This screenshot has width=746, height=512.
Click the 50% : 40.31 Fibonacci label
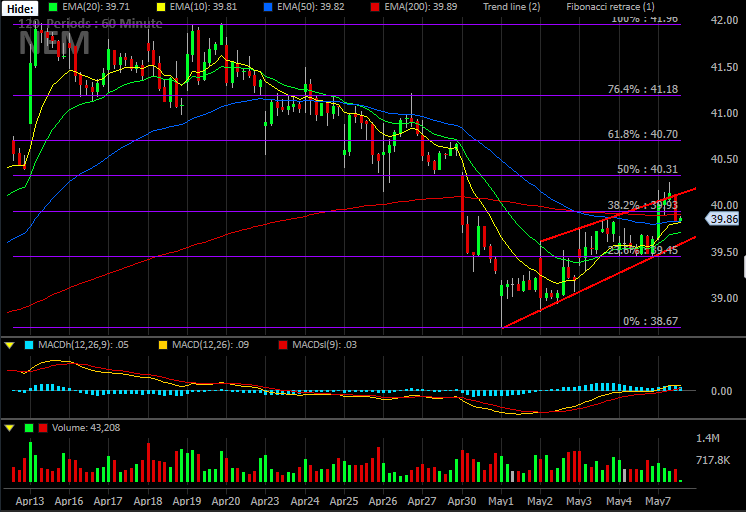tap(648, 169)
